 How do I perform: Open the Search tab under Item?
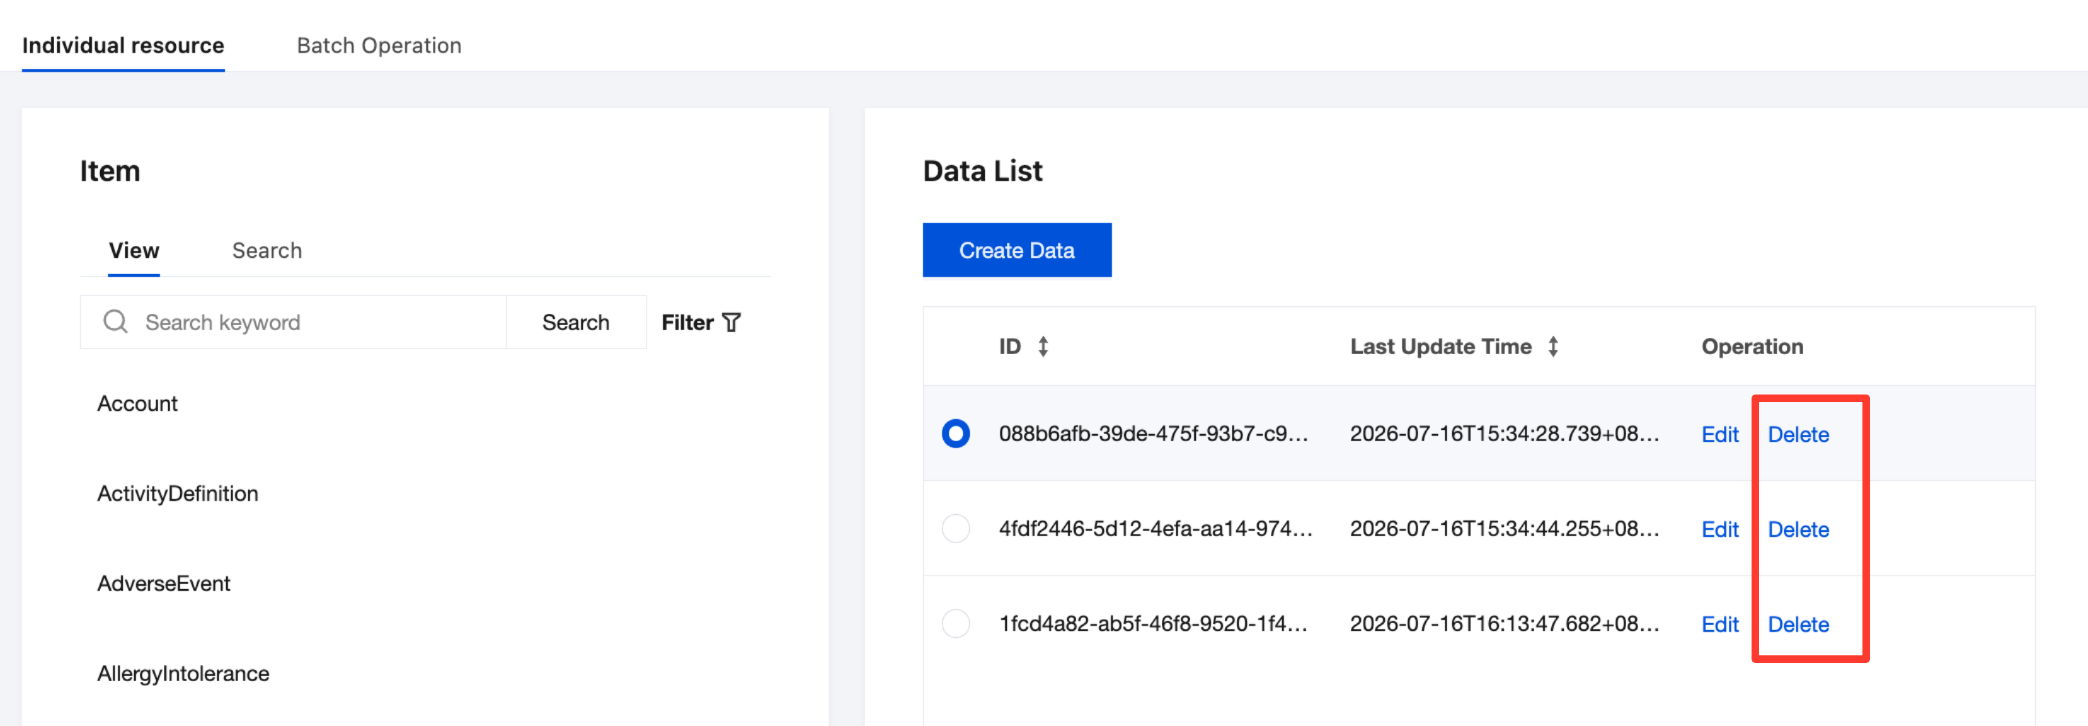pos(267,250)
